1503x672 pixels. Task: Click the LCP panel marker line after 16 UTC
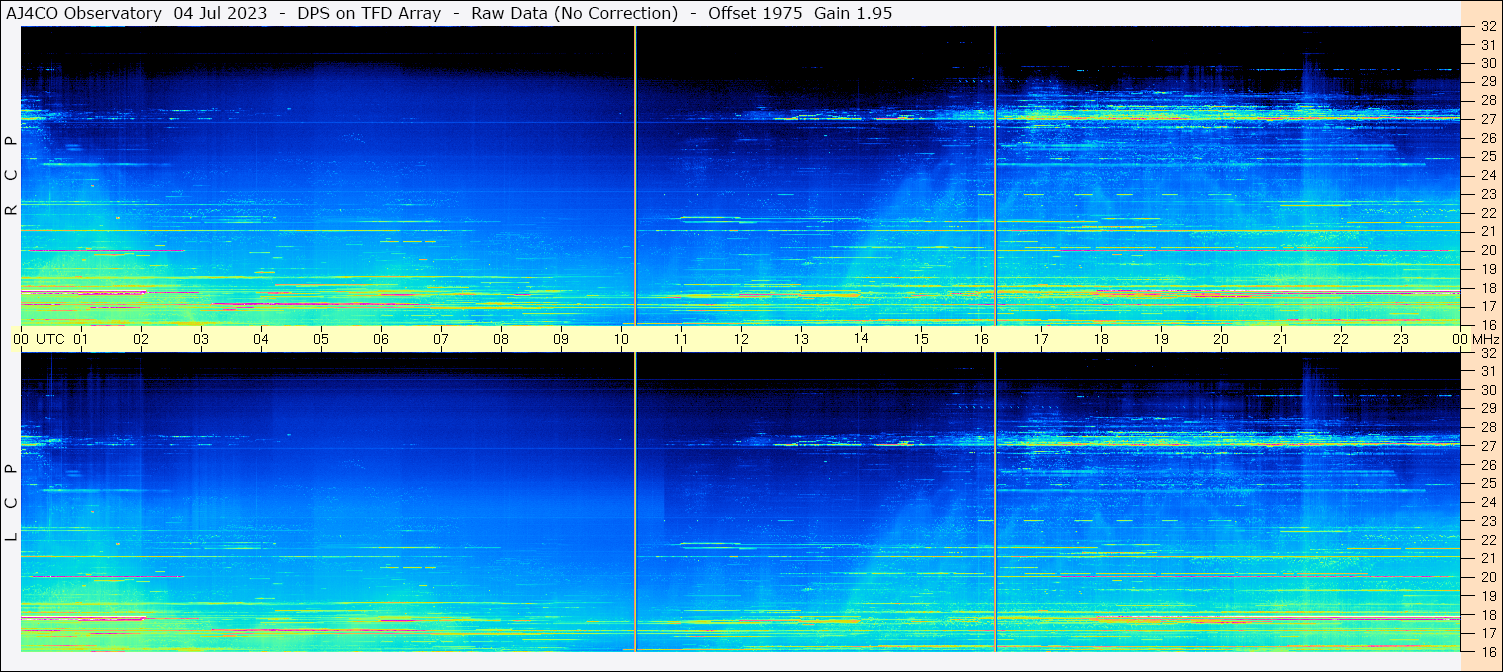[x=995, y=502]
